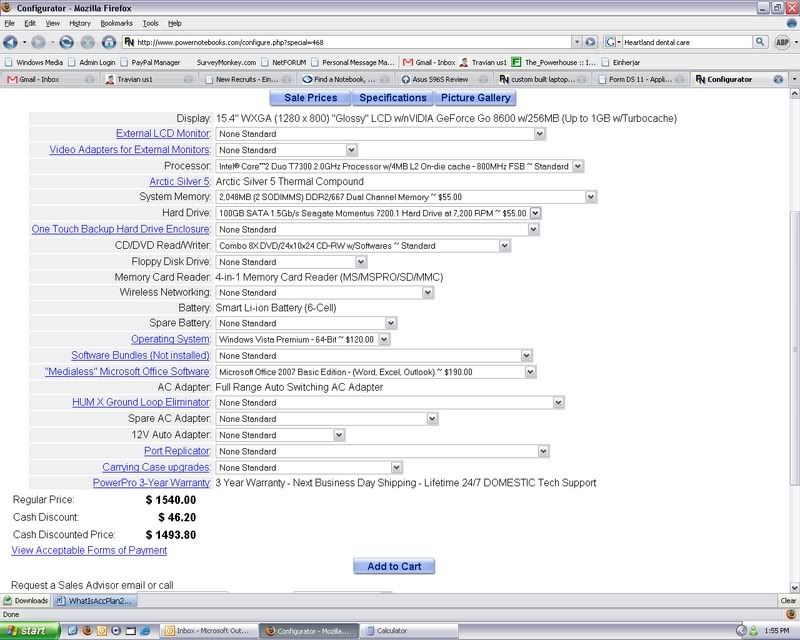Click the Specifications button

pyautogui.click(x=392, y=98)
